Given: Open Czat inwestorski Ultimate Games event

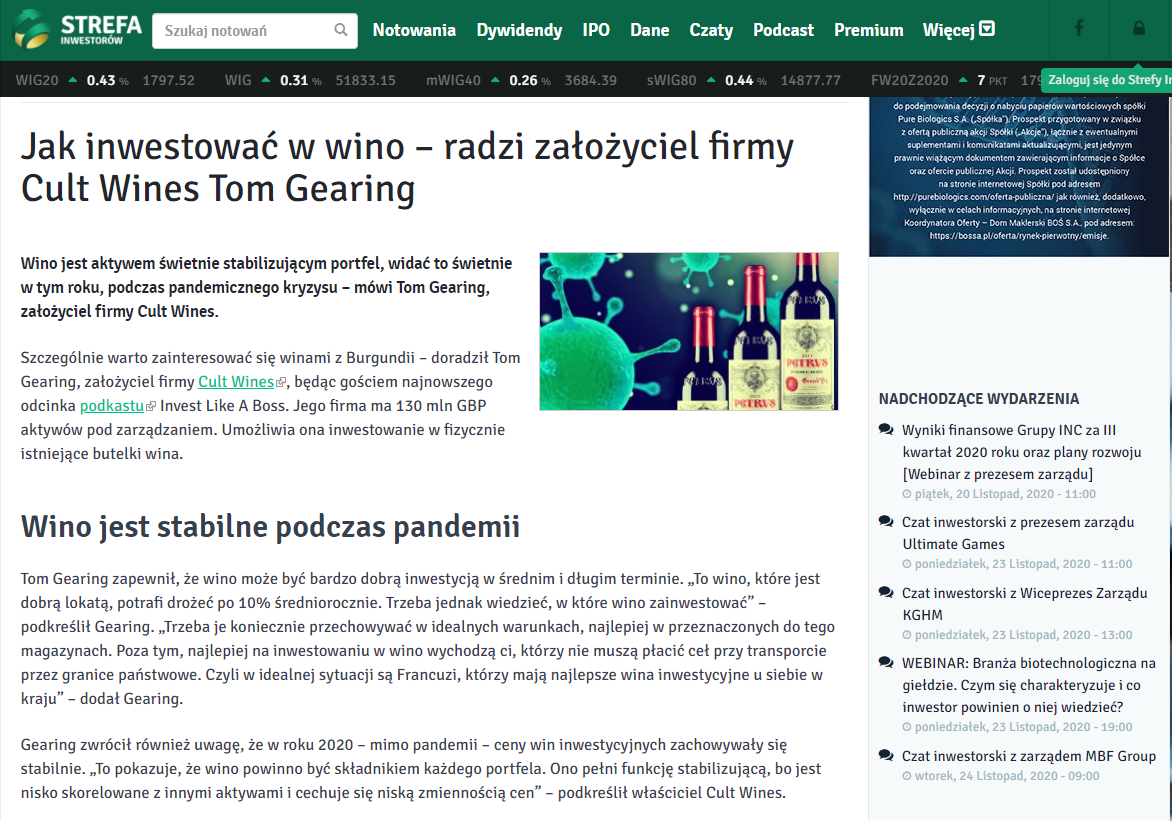Looking at the screenshot, I should coord(1018,532).
